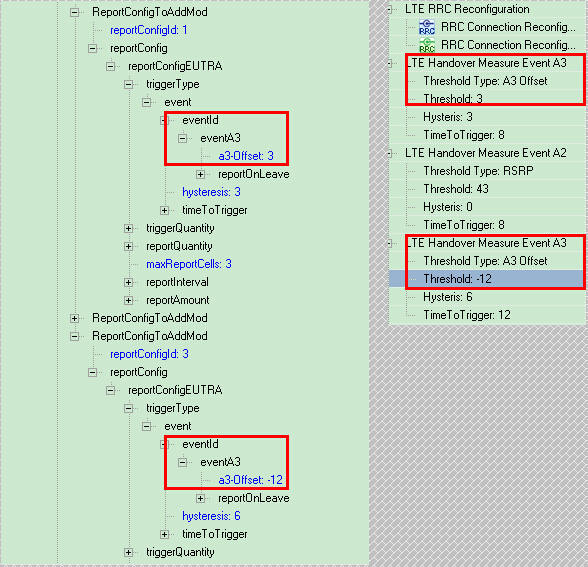The image size is (588, 567).
Task: Collapse reportConfig under reportConfigId: 1
Action: click(x=93, y=48)
